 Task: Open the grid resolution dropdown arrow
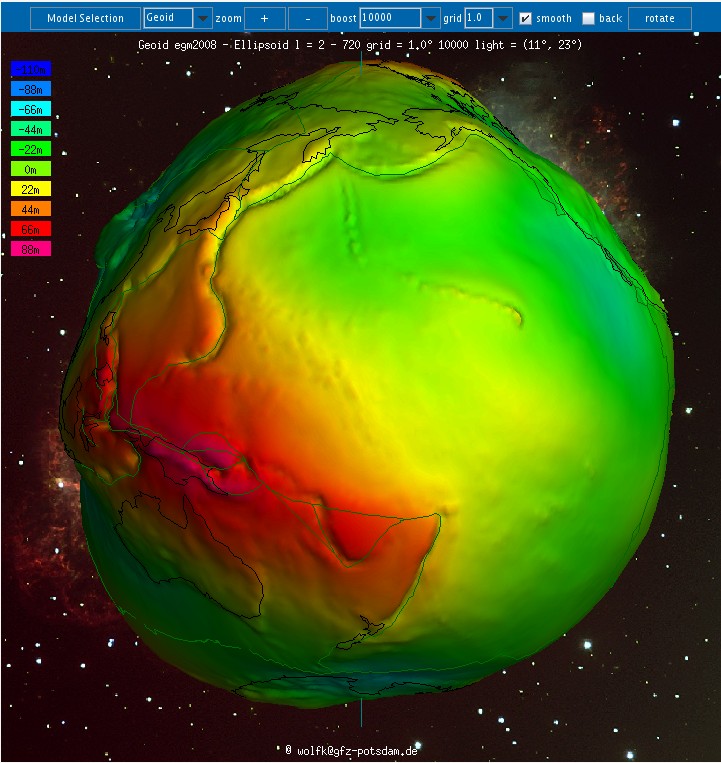click(503, 18)
